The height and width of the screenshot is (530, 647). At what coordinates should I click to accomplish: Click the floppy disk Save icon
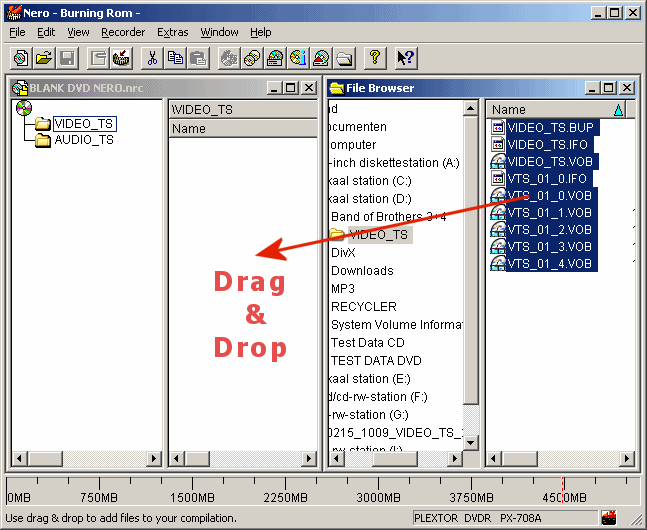tap(67, 58)
